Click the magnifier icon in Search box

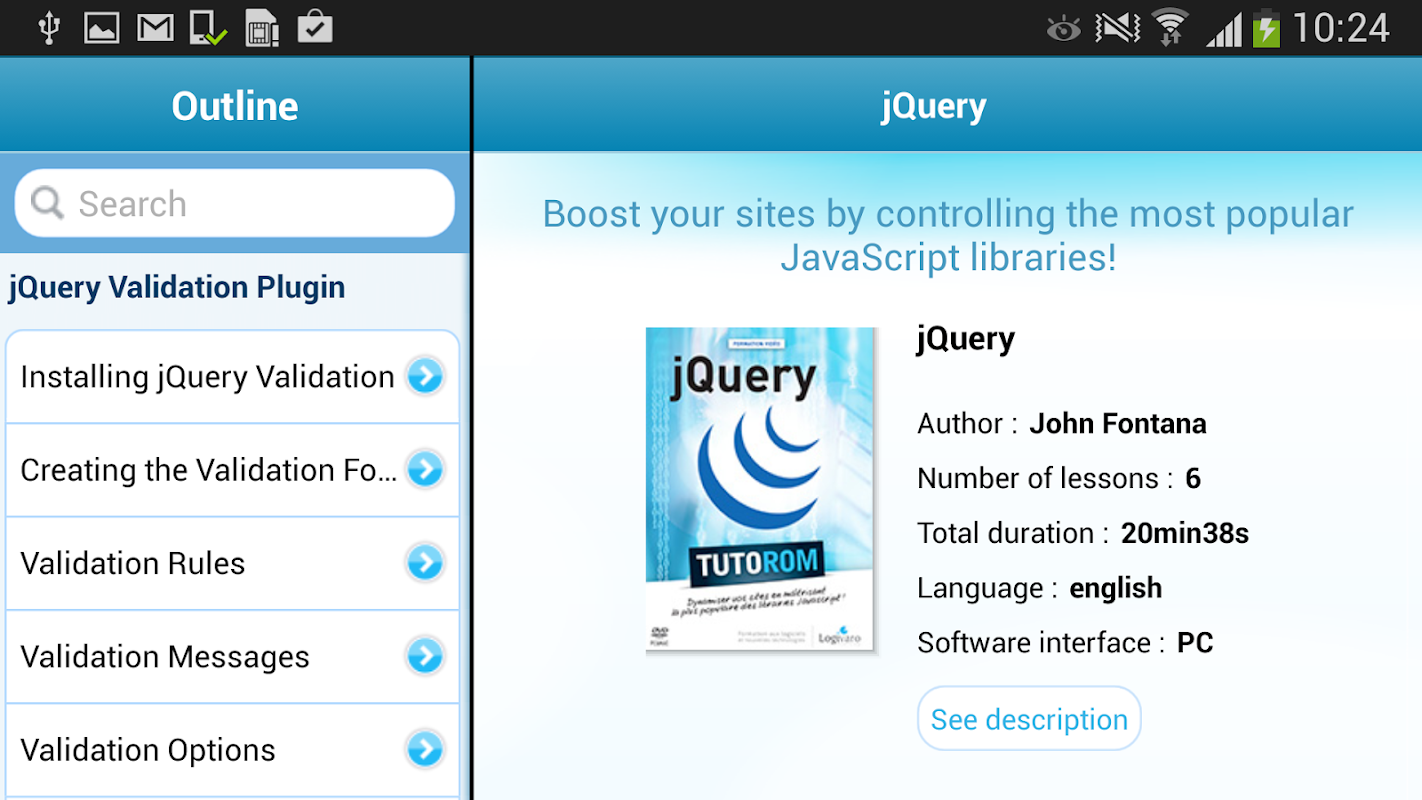click(x=47, y=203)
